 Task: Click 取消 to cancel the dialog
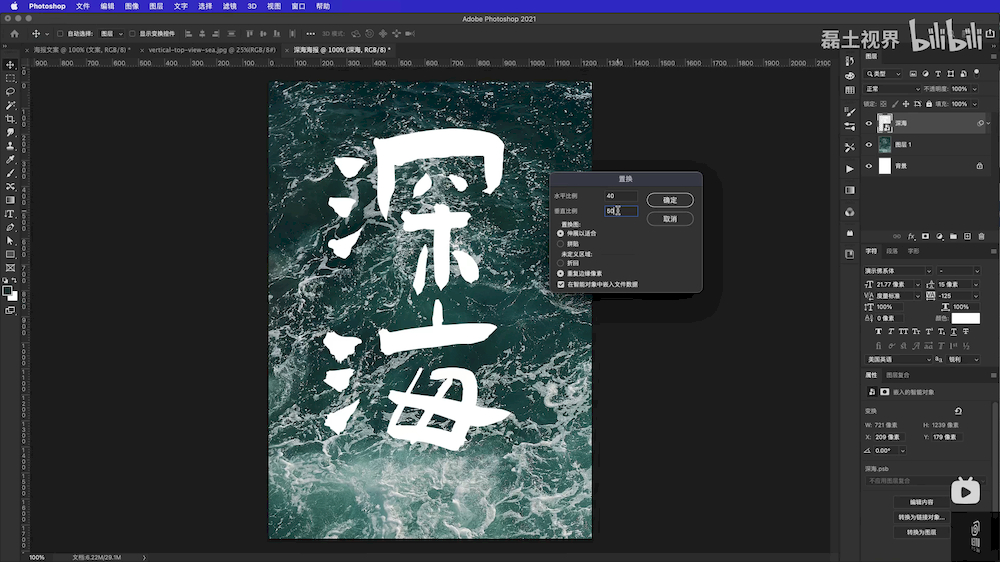pos(670,218)
